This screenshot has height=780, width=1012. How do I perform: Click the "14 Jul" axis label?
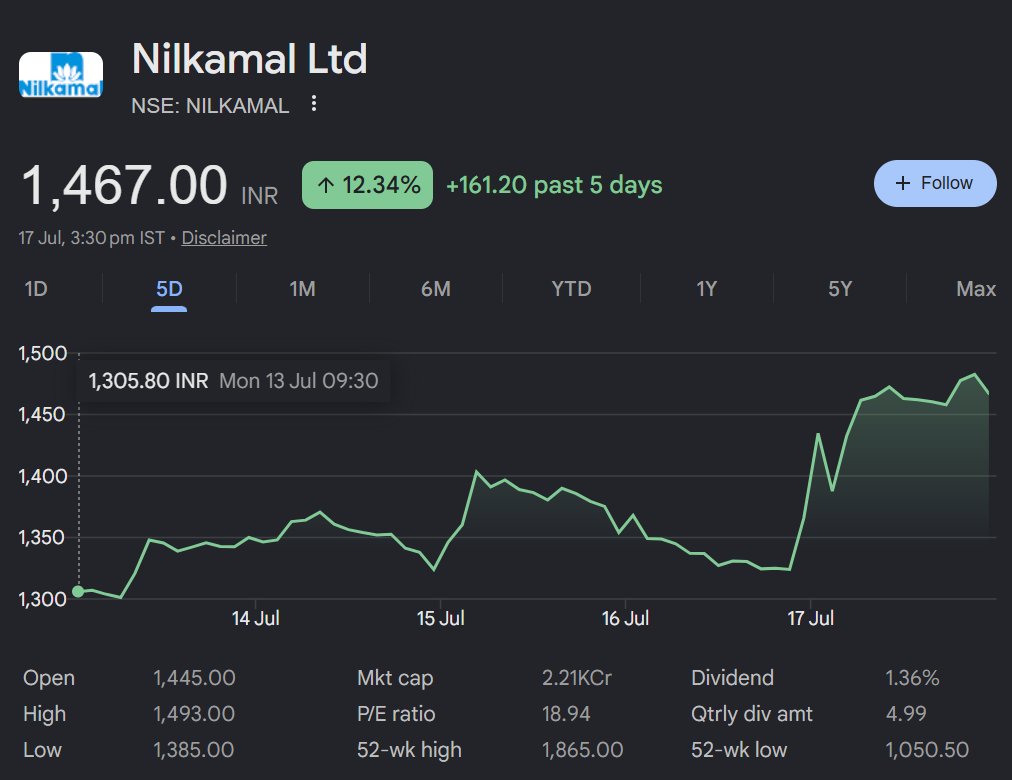point(256,618)
